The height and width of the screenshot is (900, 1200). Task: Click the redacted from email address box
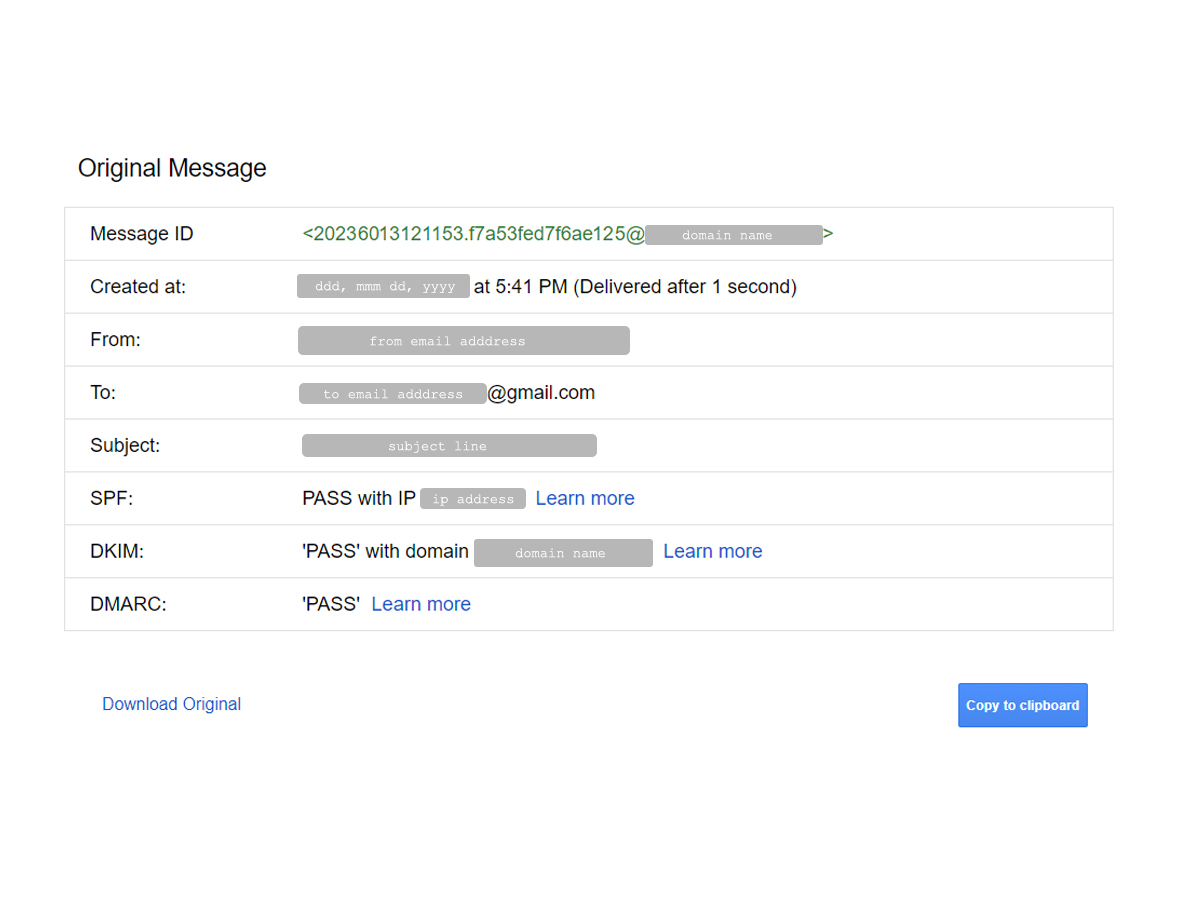[463, 340]
